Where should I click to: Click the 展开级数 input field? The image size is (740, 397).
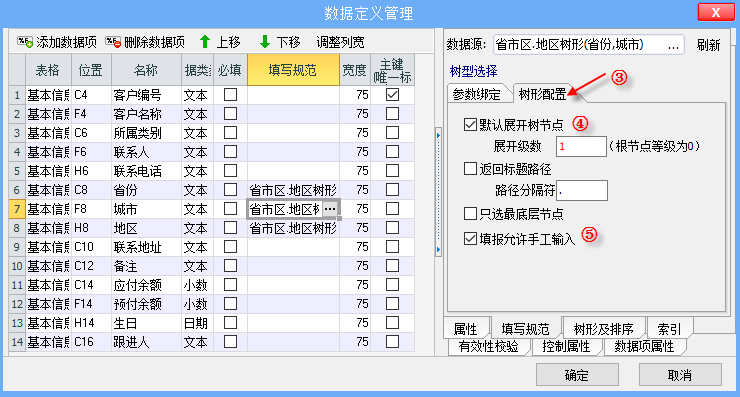tap(581, 146)
